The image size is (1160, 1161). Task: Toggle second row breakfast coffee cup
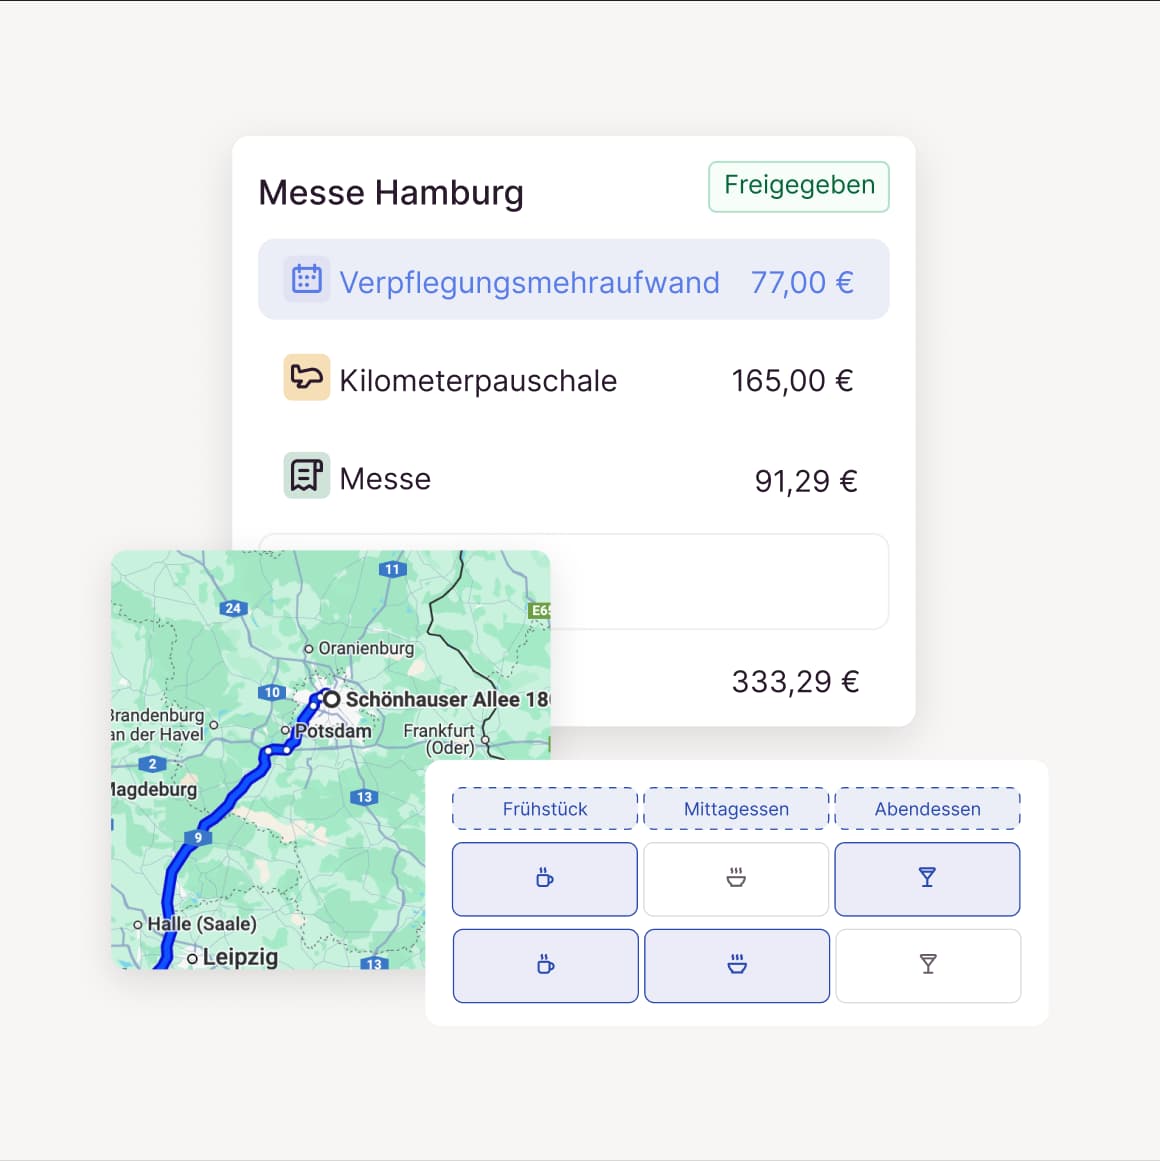[545, 965]
